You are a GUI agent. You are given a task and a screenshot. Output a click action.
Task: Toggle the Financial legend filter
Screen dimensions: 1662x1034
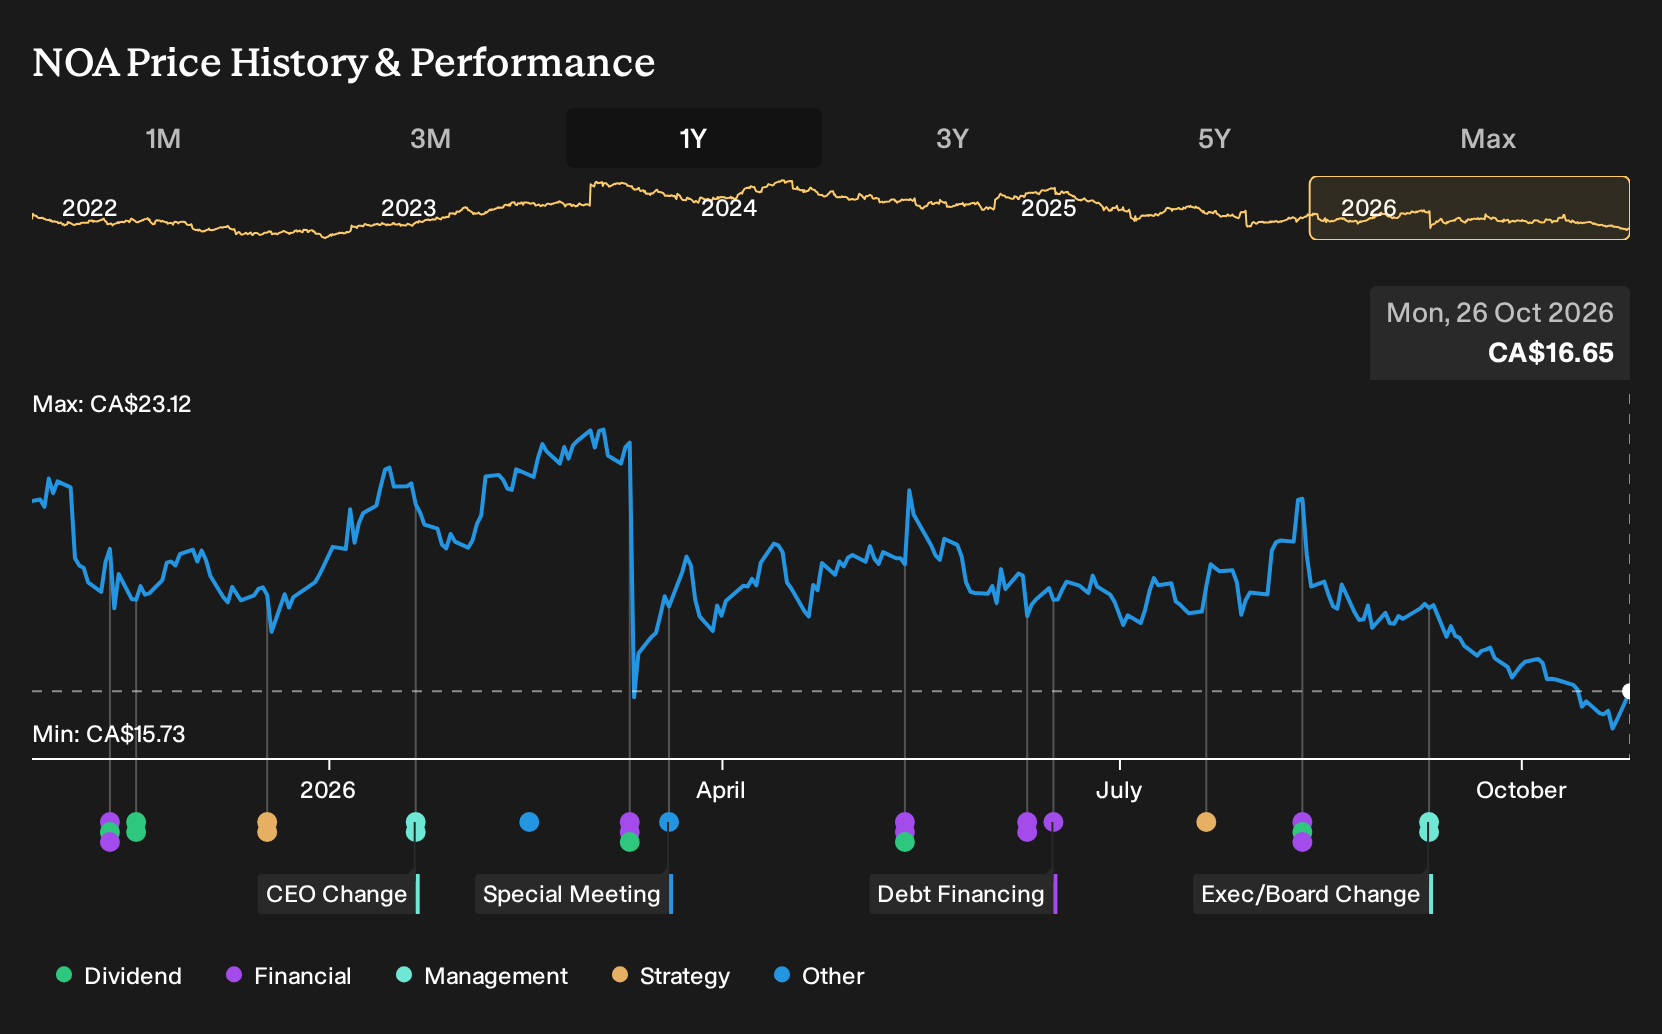(289, 976)
